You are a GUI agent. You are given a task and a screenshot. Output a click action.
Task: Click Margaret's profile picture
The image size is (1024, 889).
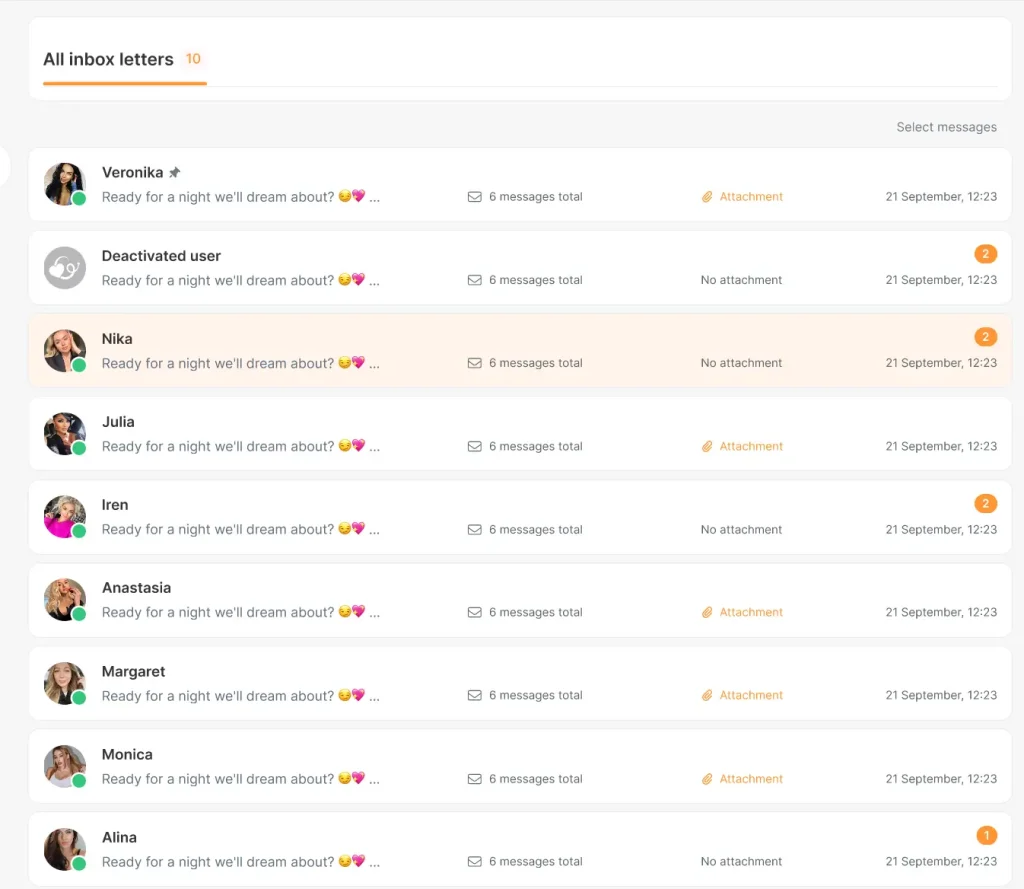tap(65, 683)
